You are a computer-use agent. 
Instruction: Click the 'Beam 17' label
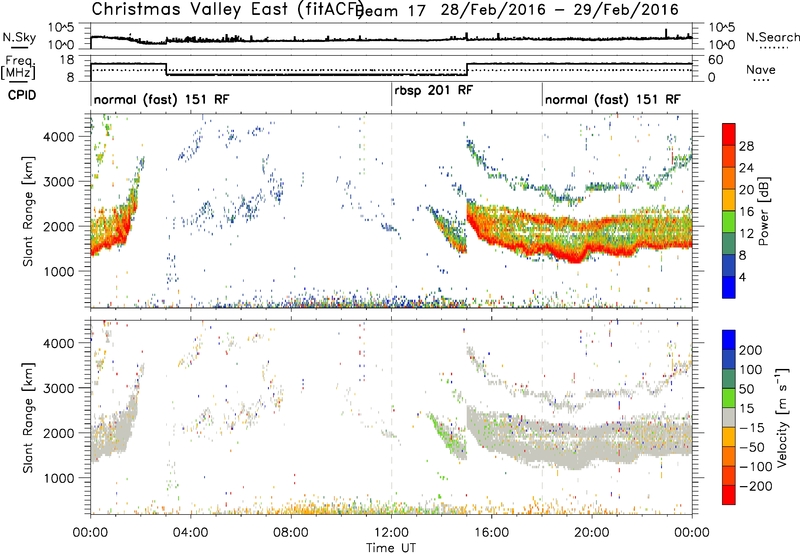[x=391, y=11]
